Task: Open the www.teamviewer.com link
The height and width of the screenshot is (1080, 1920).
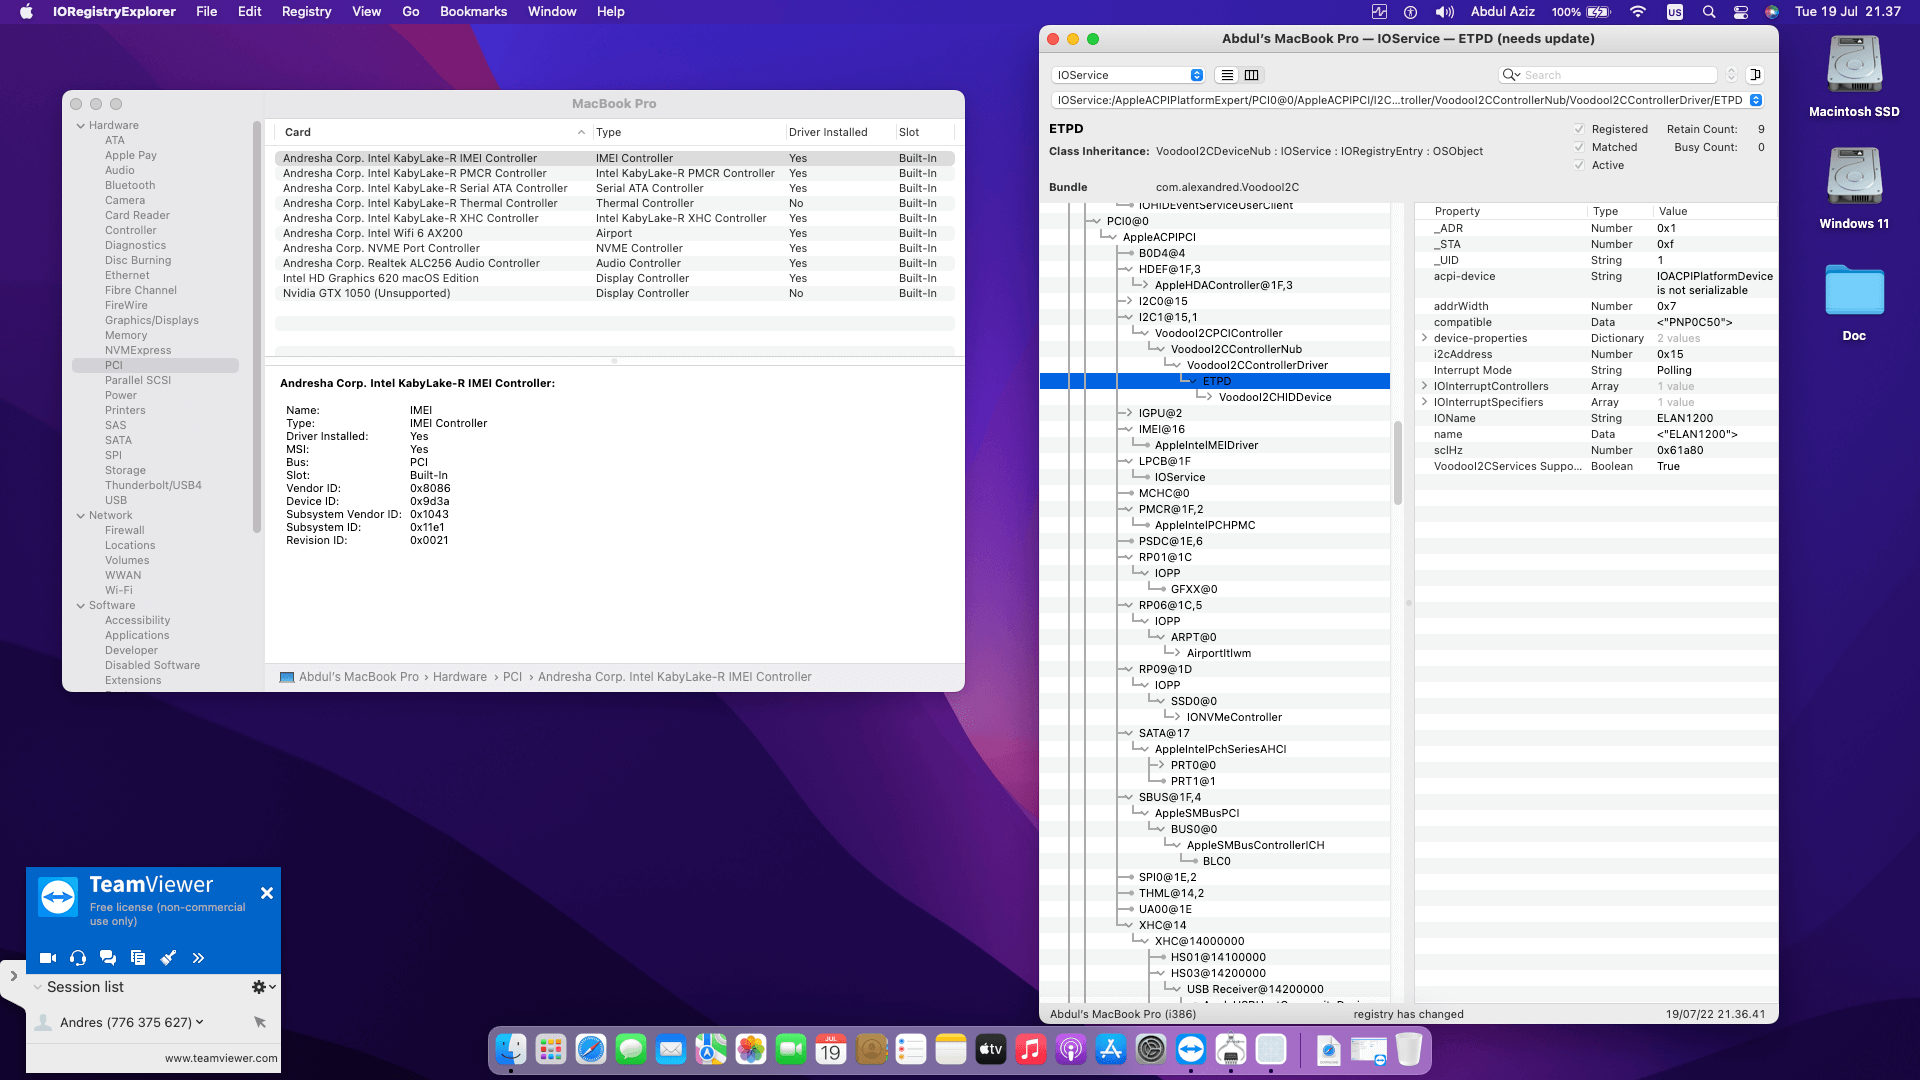Action: tap(221, 1058)
